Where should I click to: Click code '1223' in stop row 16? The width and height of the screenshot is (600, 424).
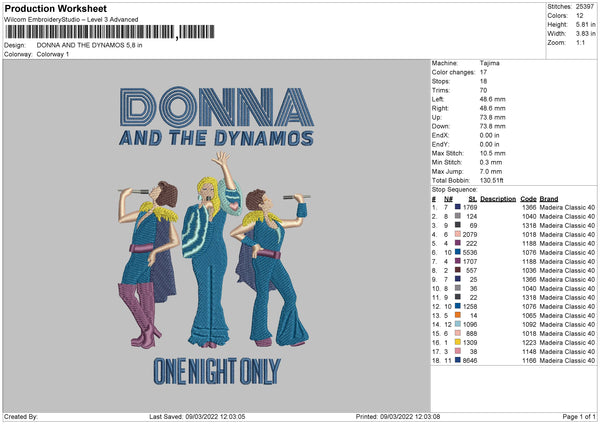pyautogui.click(x=529, y=342)
